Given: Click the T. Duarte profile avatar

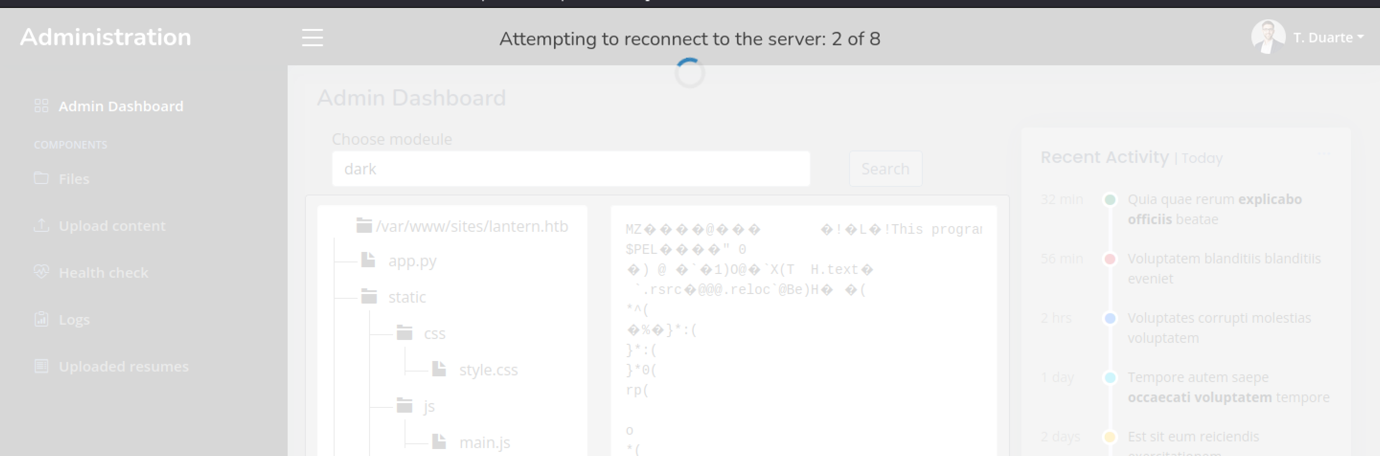Looking at the screenshot, I should click(x=1267, y=37).
